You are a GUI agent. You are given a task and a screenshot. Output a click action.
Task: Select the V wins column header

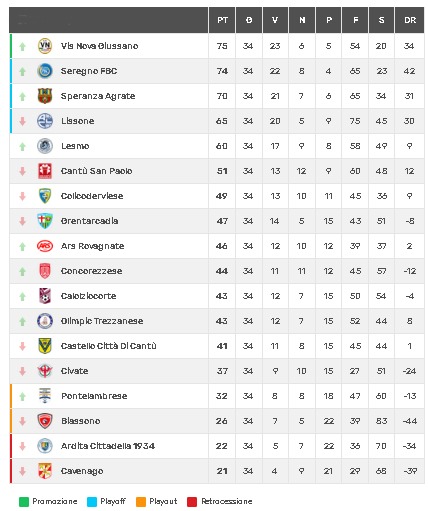click(275, 20)
